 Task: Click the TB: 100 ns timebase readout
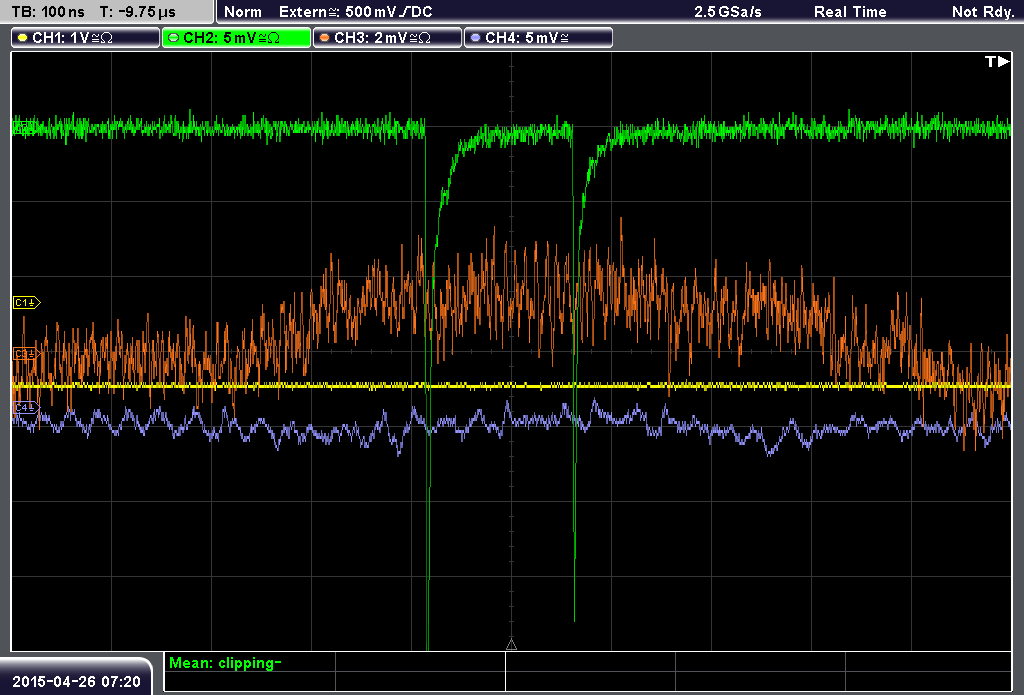[x=48, y=12]
